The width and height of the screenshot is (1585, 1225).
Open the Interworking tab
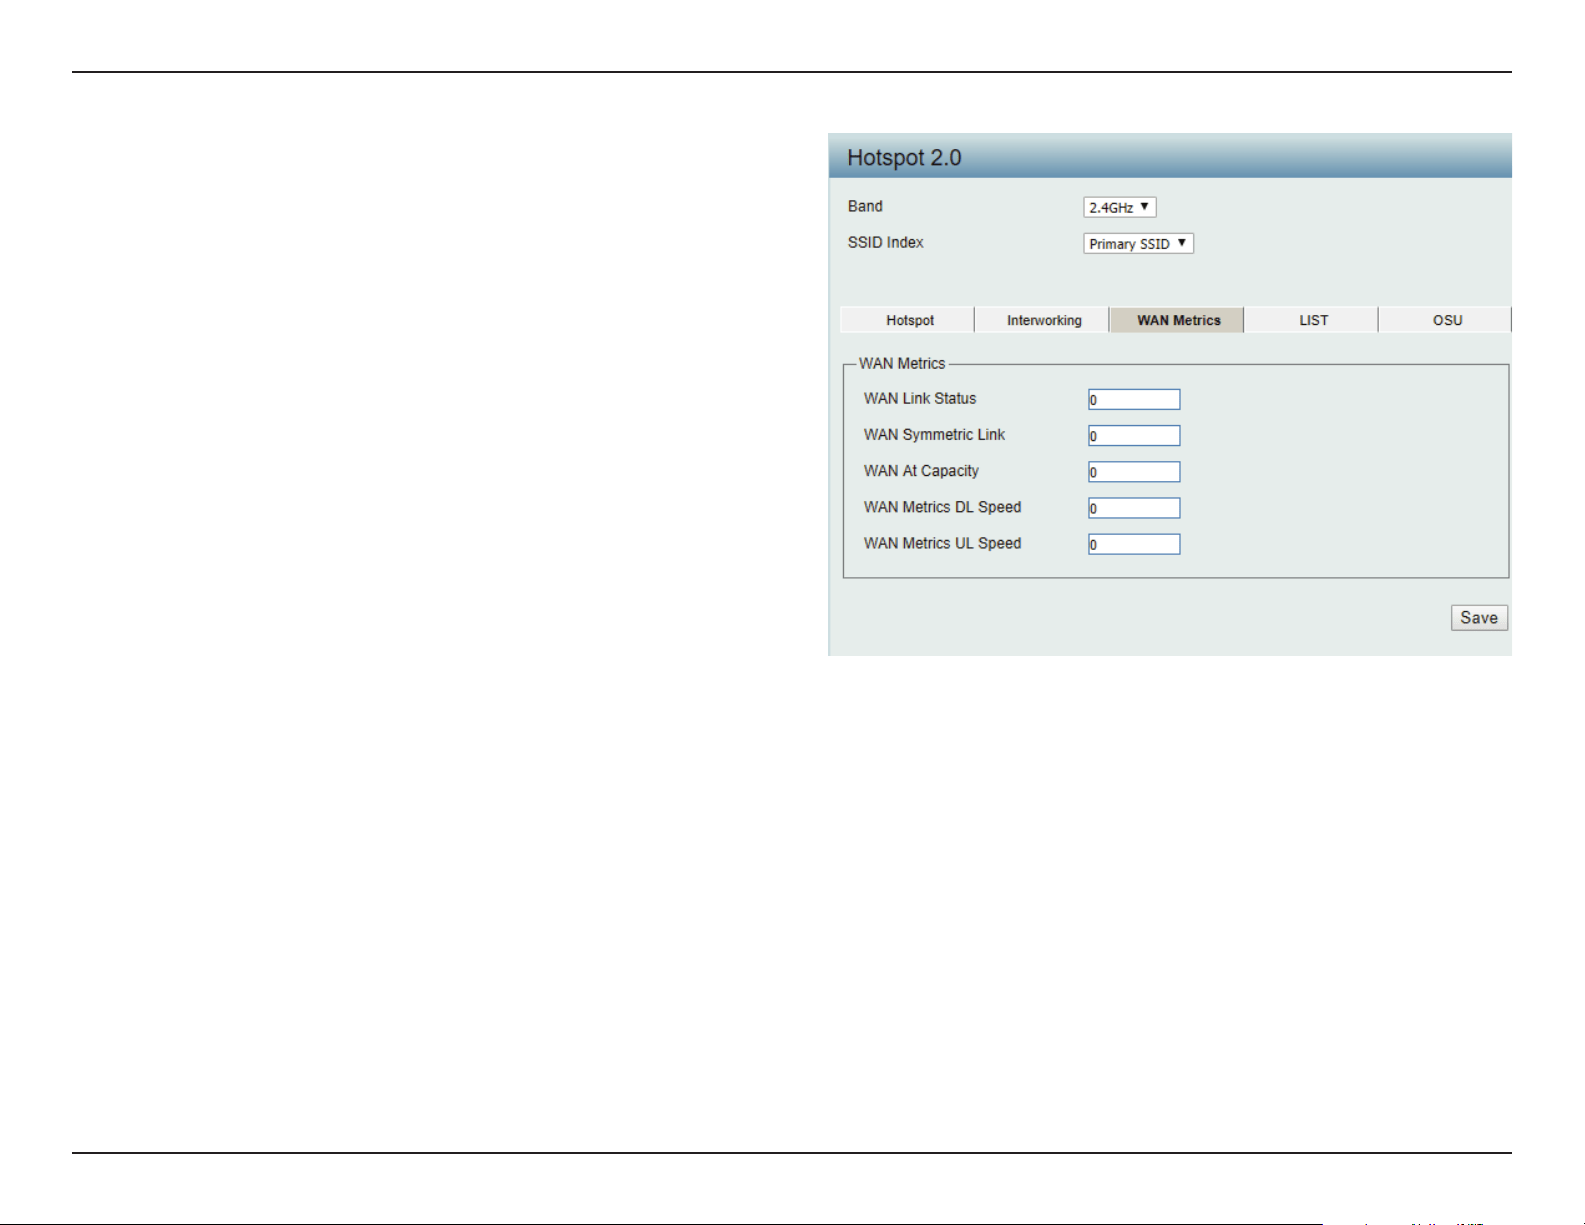[x=1043, y=320]
